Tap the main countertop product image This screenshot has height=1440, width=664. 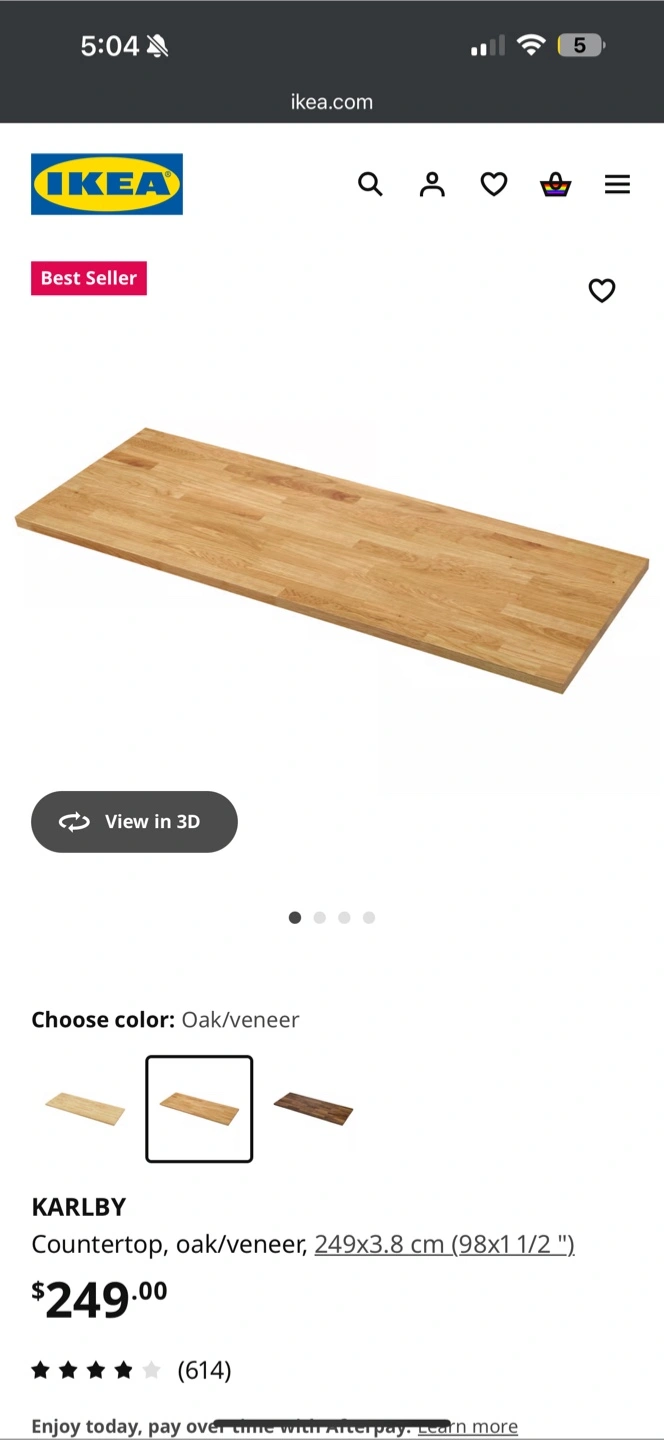coord(332,560)
